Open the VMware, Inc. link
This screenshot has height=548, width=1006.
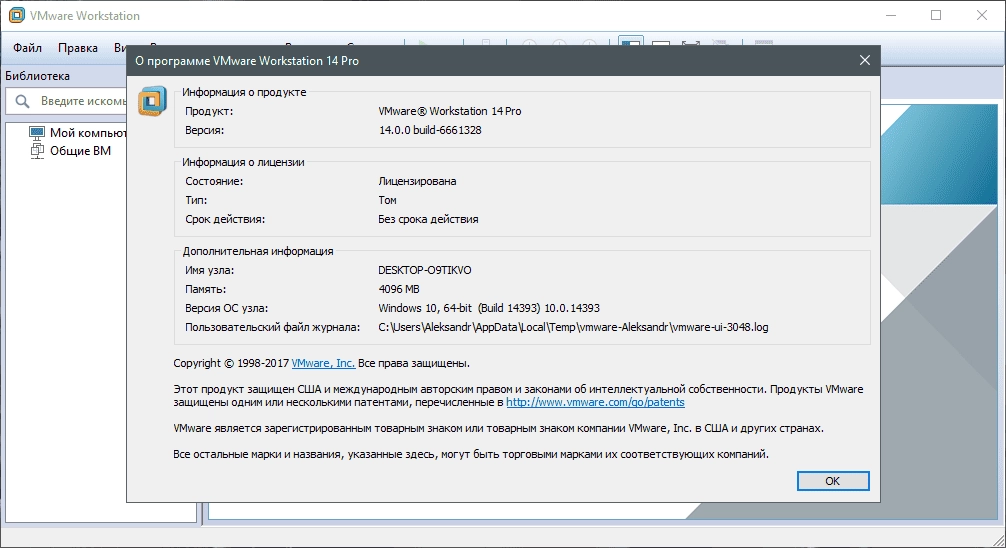point(323,363)
